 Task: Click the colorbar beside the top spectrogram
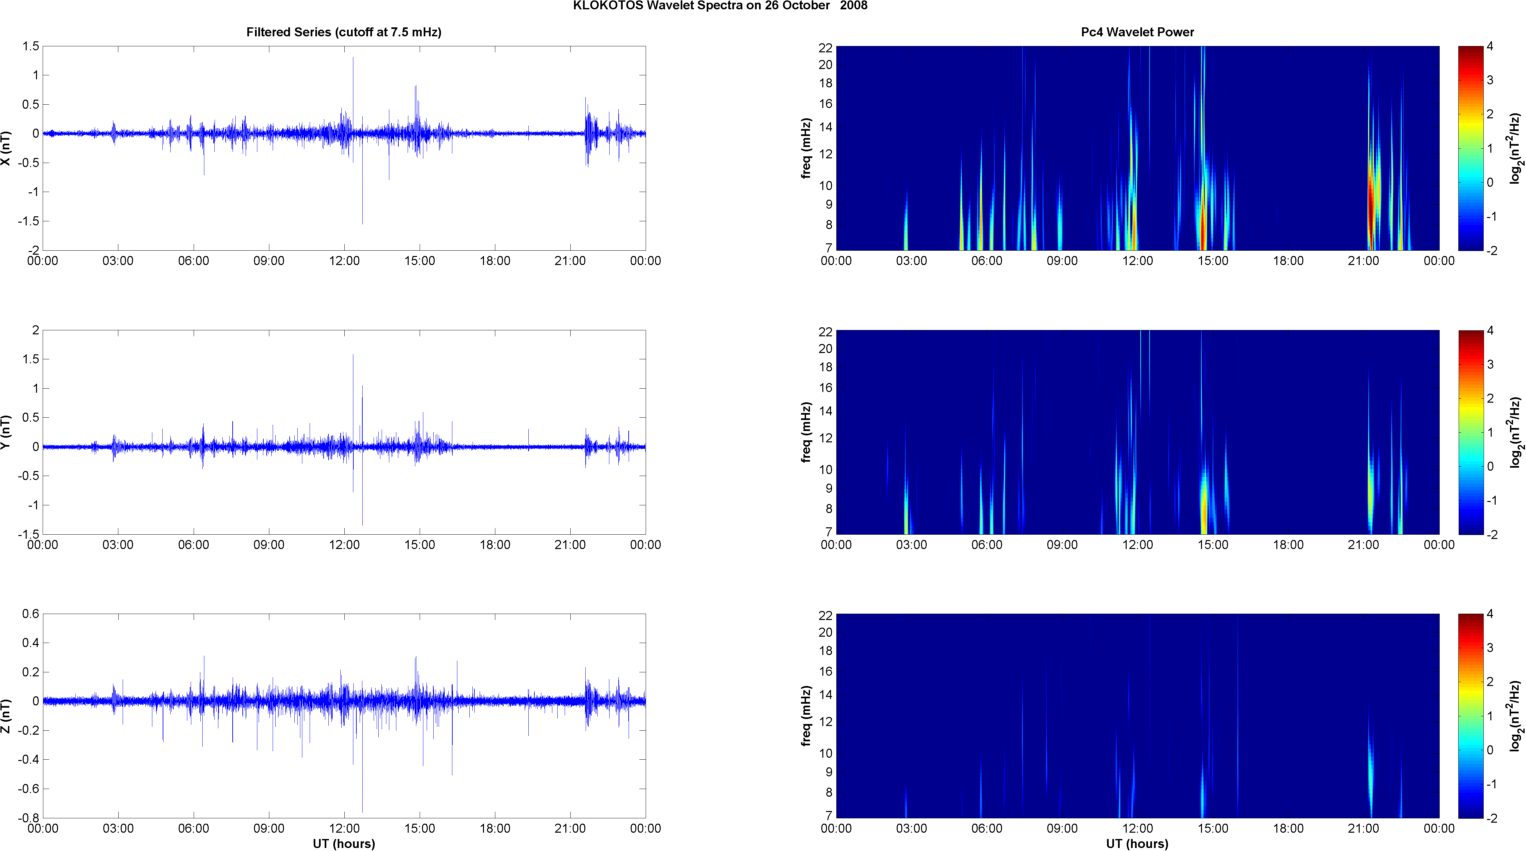point(1470,148)
